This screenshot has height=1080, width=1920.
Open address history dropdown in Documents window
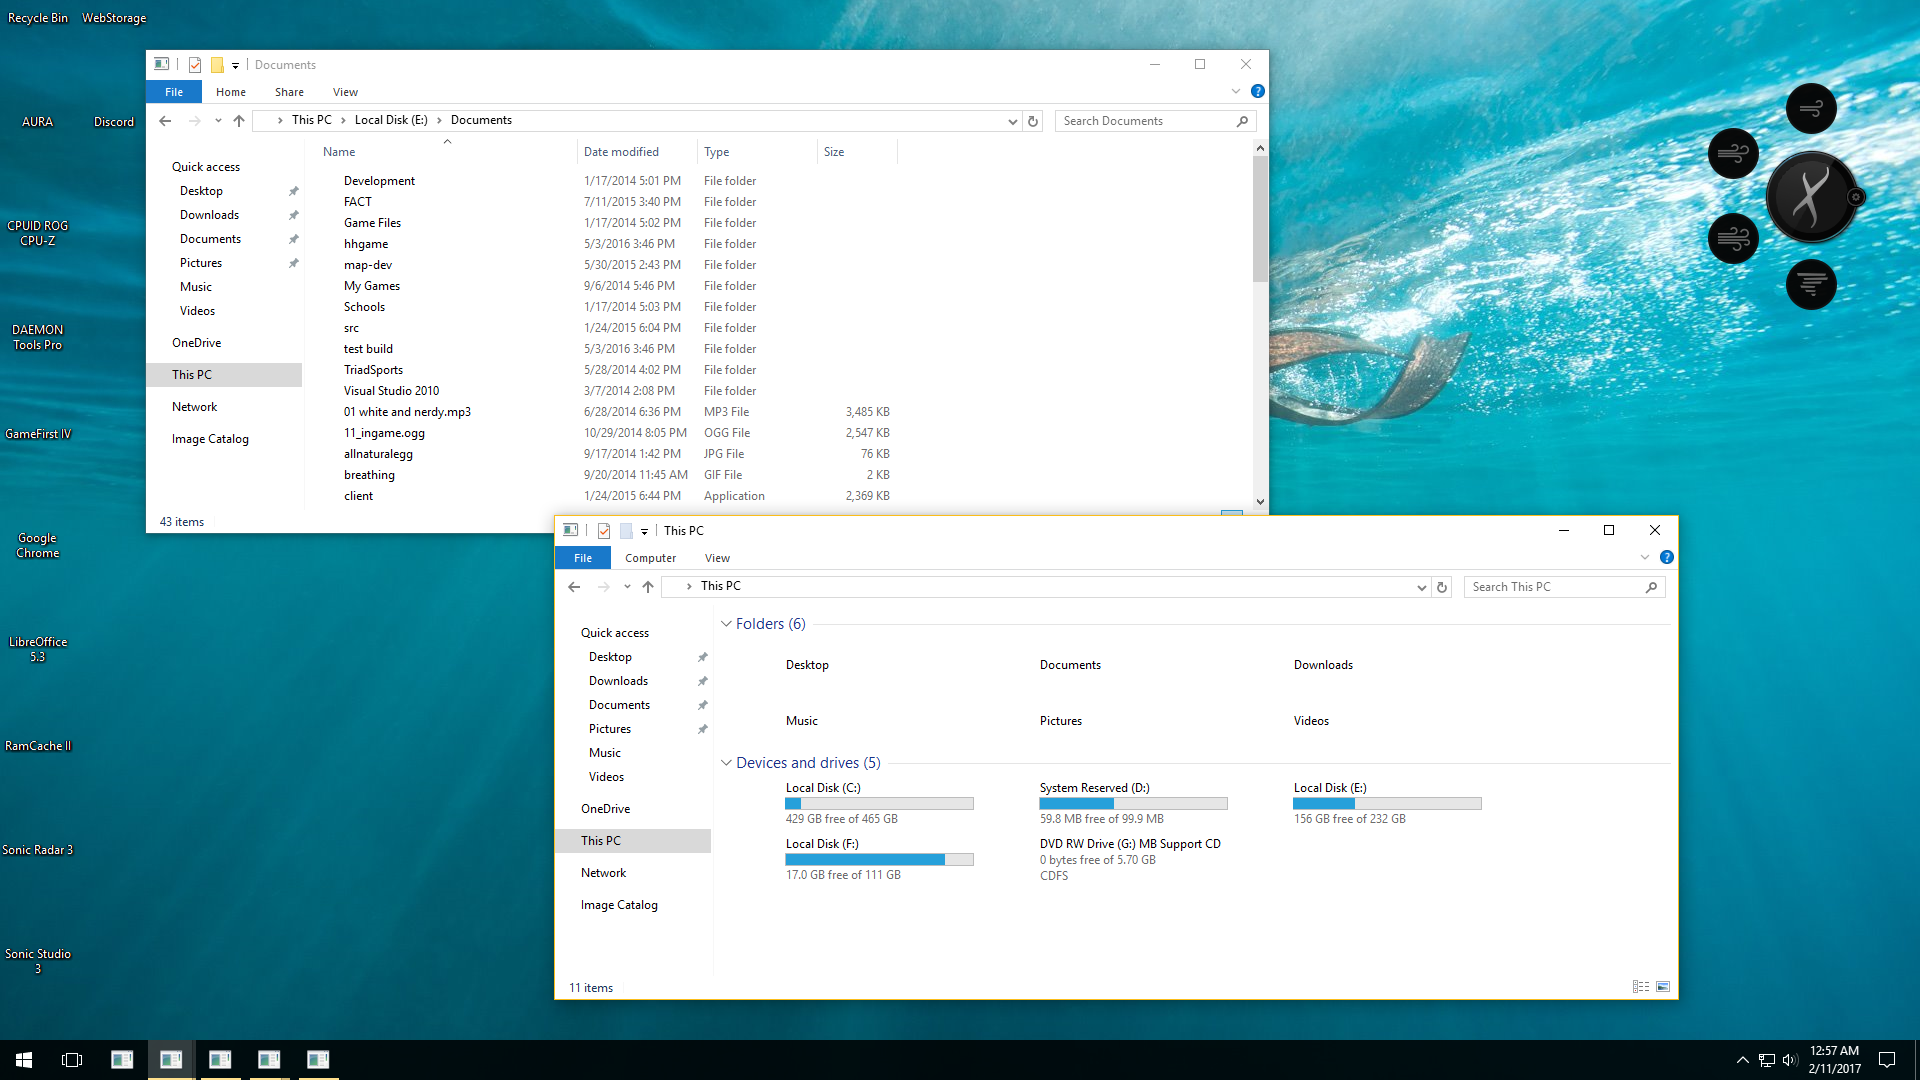(1012, 121)
